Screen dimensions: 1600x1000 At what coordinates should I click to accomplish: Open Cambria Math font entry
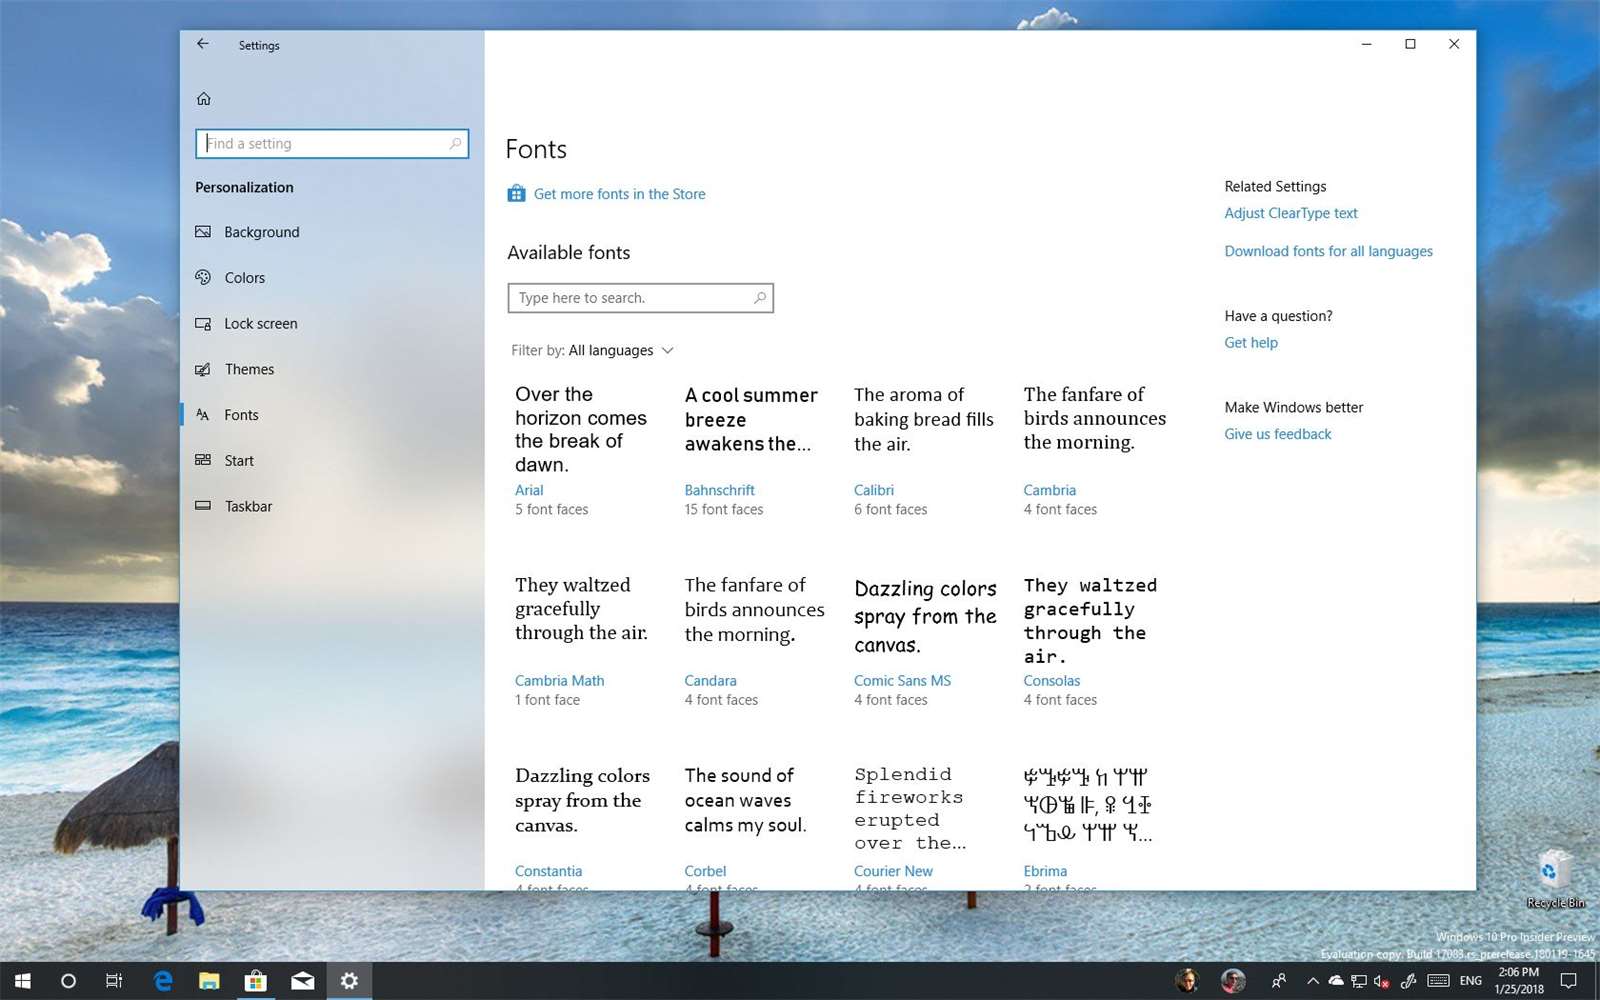point(560,680)
